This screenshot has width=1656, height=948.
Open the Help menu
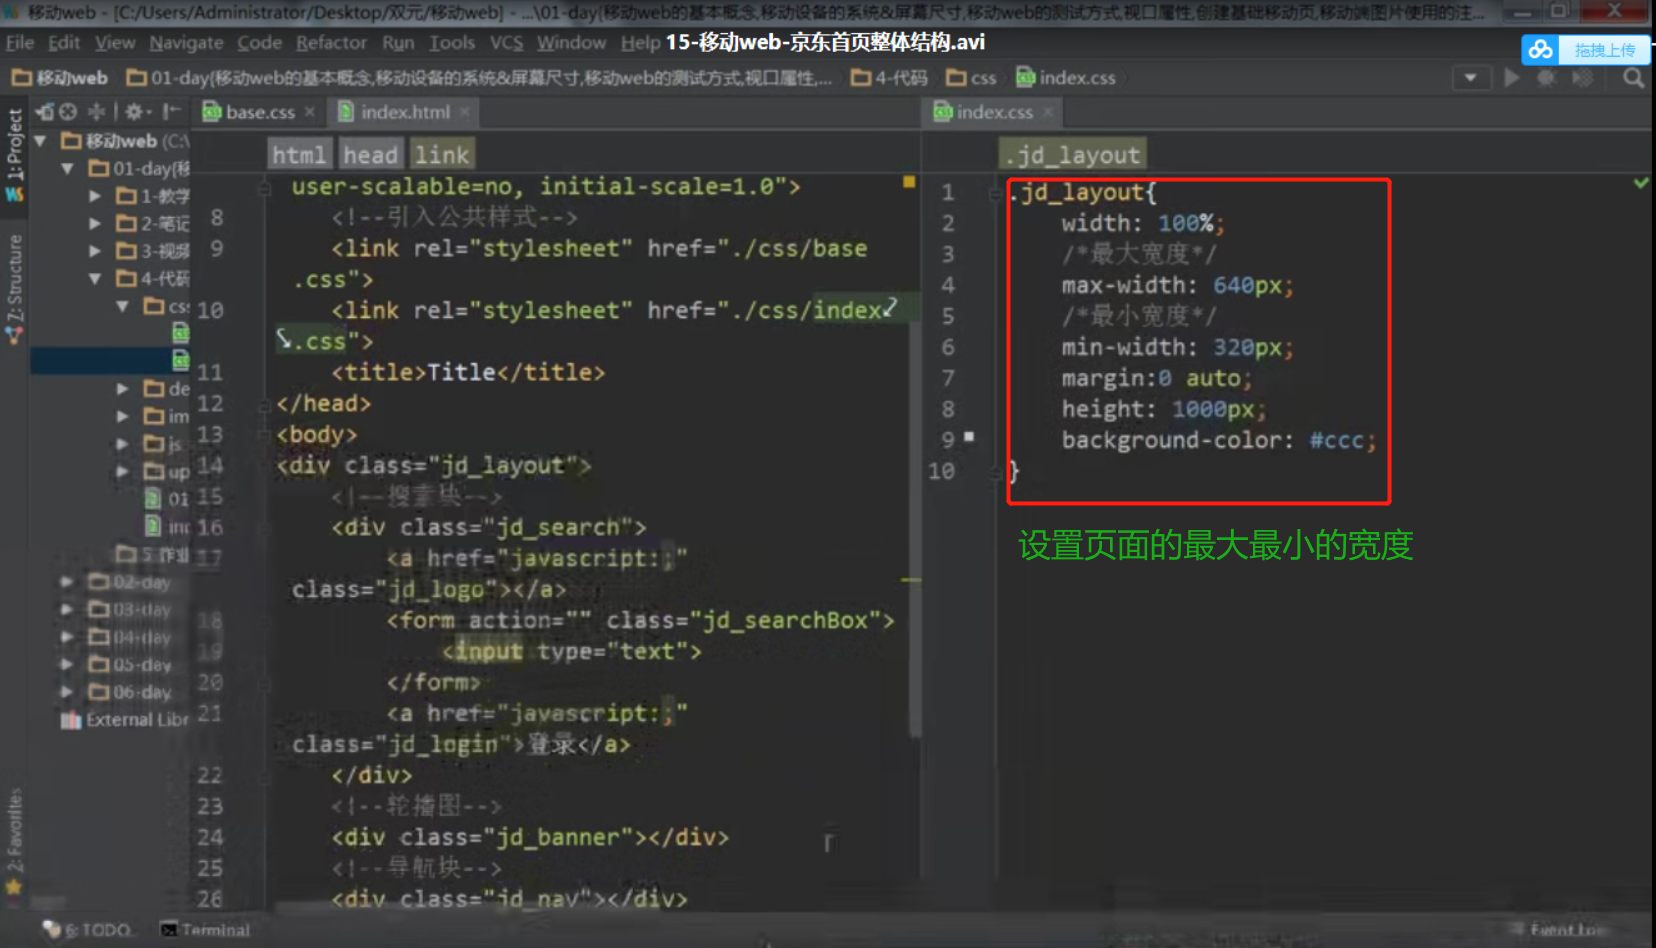[x=639, y=43]
